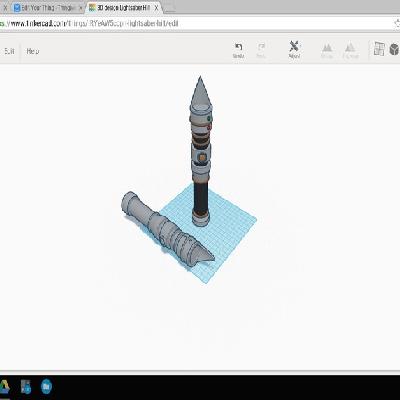The image size is (400, 400).
Task: Open the Help menu
Action: tap(33, 51)
